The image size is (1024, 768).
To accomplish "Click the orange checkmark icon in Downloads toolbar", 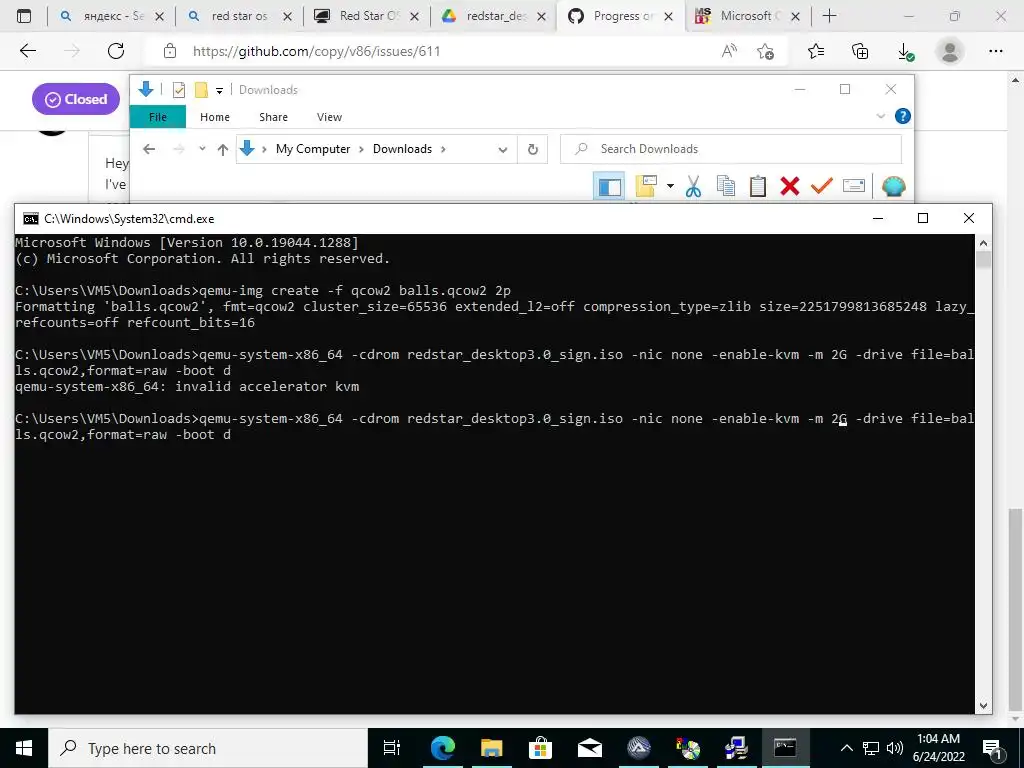I will [x=822, y=186].
